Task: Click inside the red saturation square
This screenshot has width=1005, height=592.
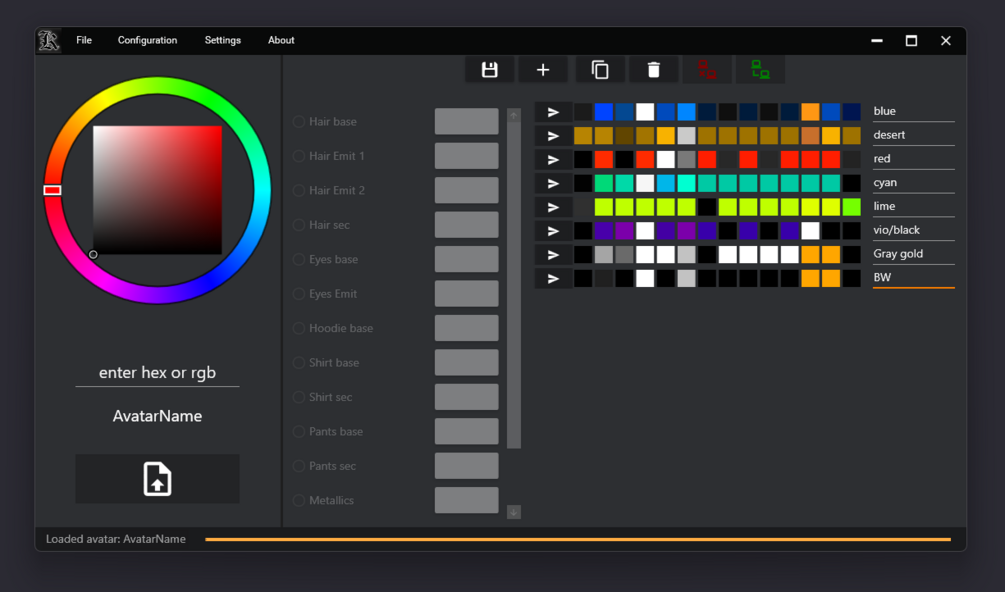Action: (x=158, y=190)
